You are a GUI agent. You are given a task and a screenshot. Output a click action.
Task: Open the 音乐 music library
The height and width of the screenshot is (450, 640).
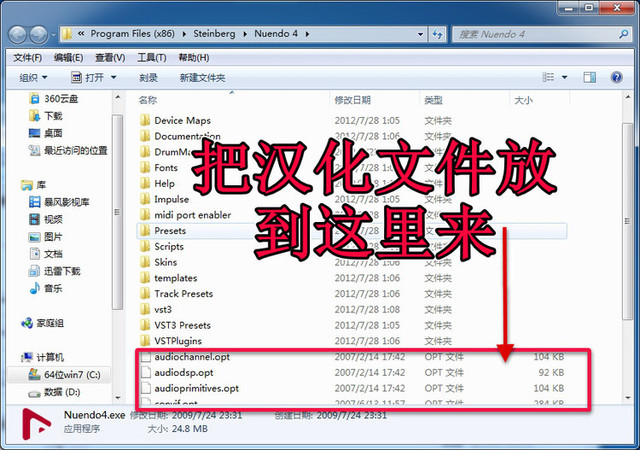point(52,288)
